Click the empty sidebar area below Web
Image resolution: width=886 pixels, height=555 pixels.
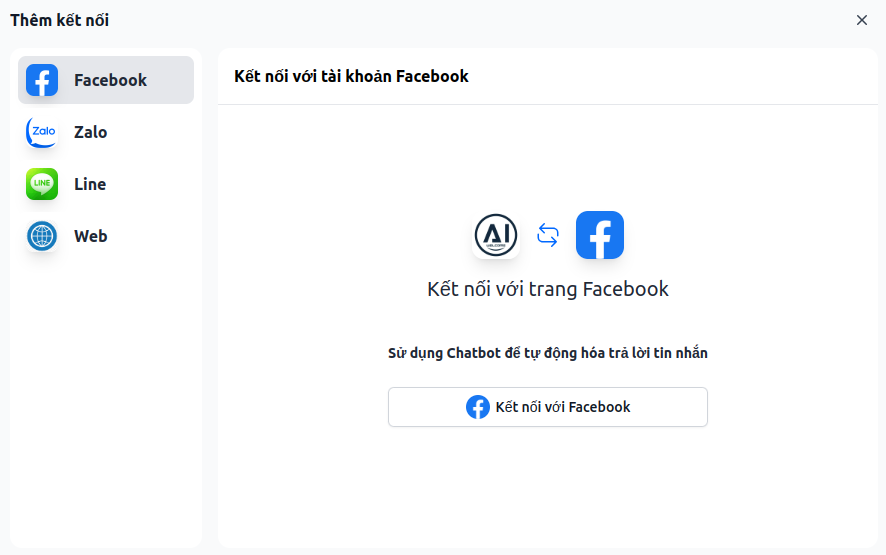click(106, 400)
